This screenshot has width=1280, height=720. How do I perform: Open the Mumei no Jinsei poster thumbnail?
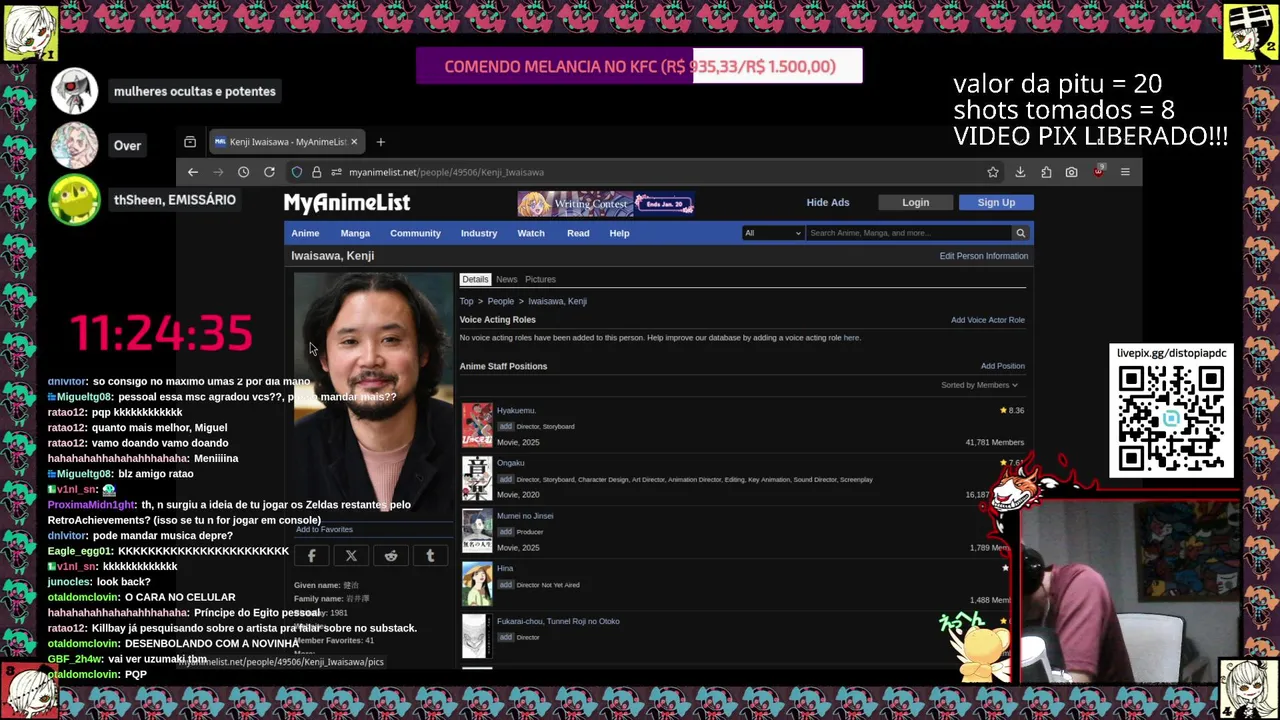click(477, 530)
